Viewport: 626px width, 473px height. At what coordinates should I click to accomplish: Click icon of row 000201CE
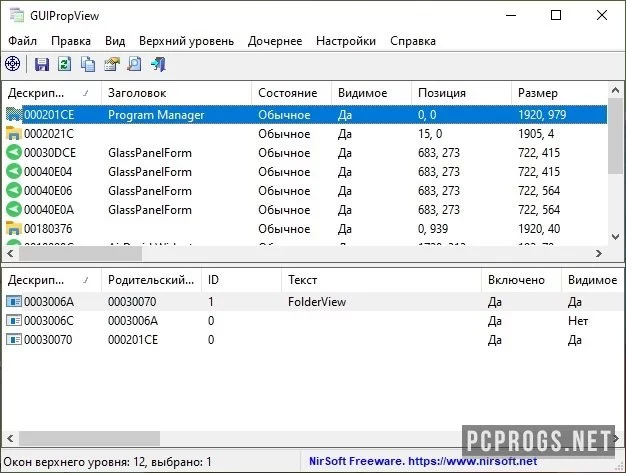[x=14, y=115]
